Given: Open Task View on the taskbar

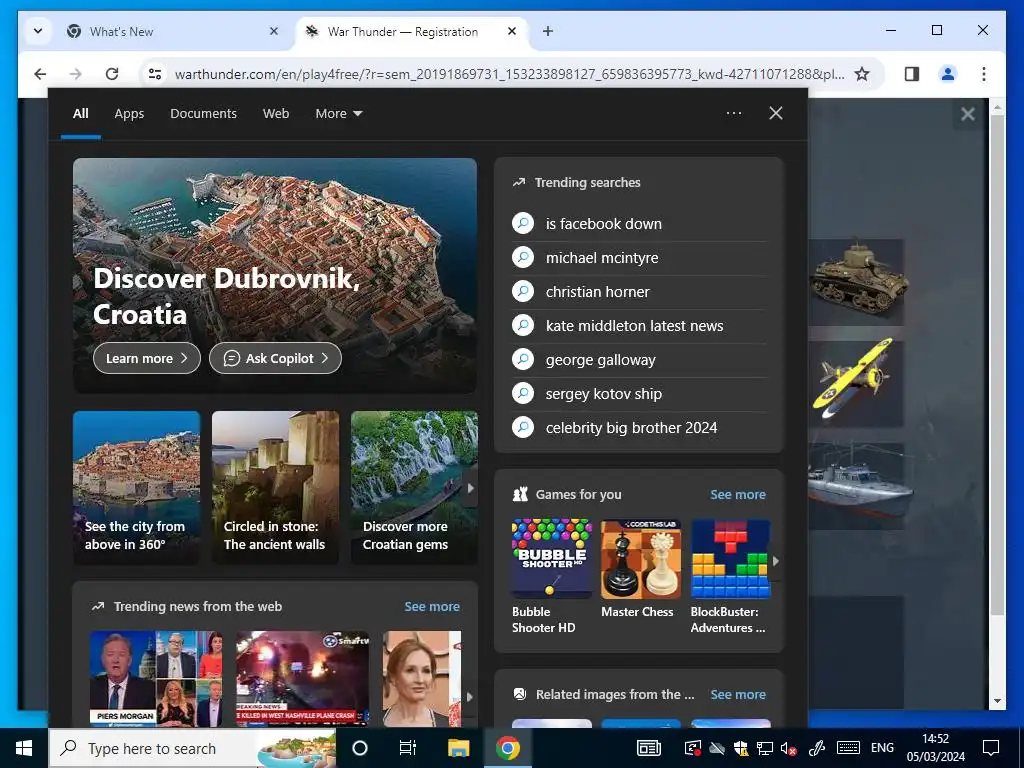Looking at the screenshot, I should point(408,748).
